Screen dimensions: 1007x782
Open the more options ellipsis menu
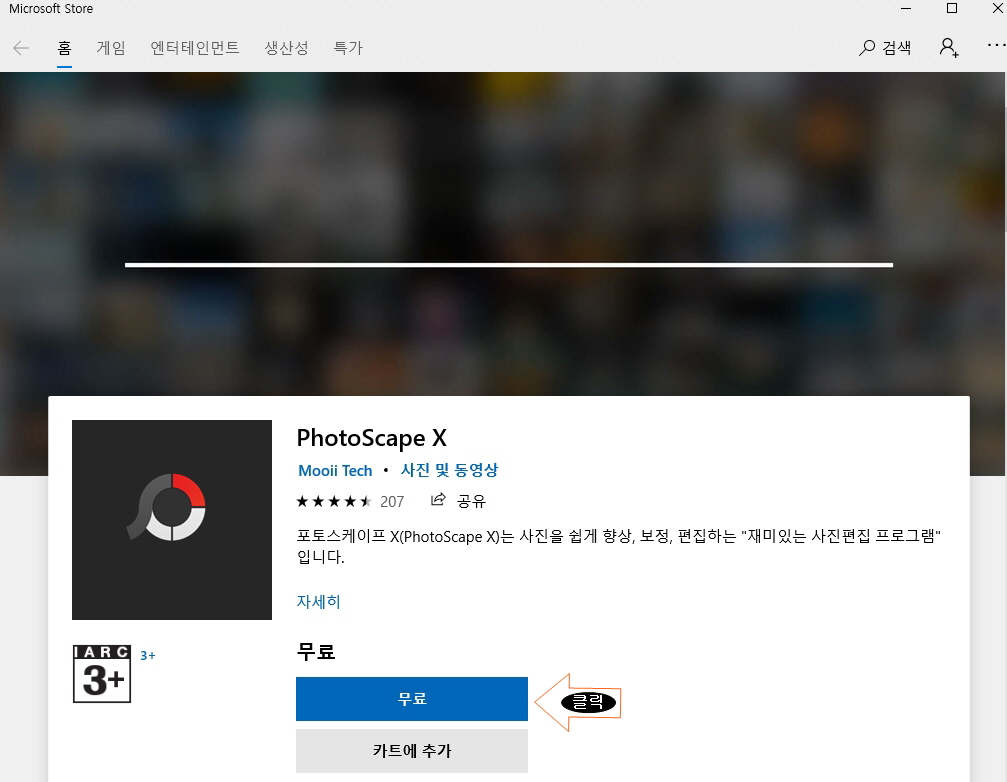click(x=997, y=45)
